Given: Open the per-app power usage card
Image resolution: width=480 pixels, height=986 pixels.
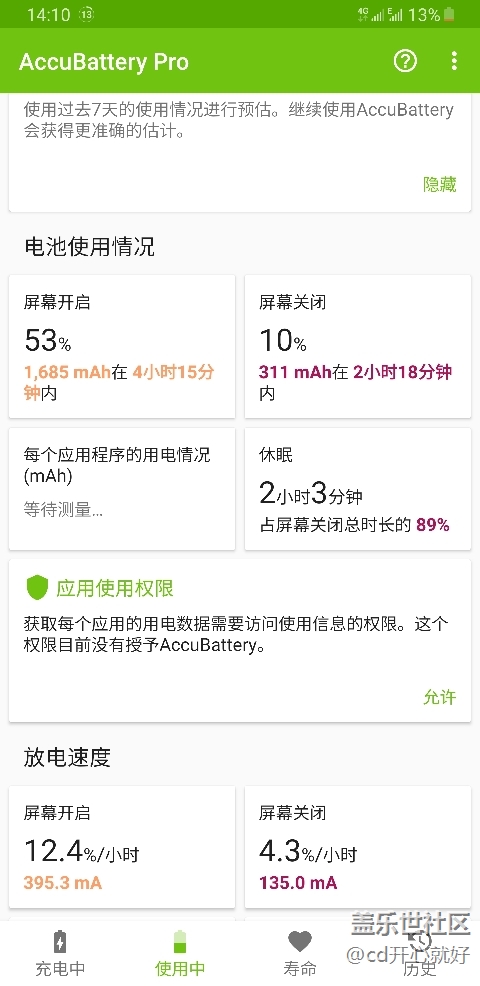Looking at the screenshot, I should pos(122,489).
